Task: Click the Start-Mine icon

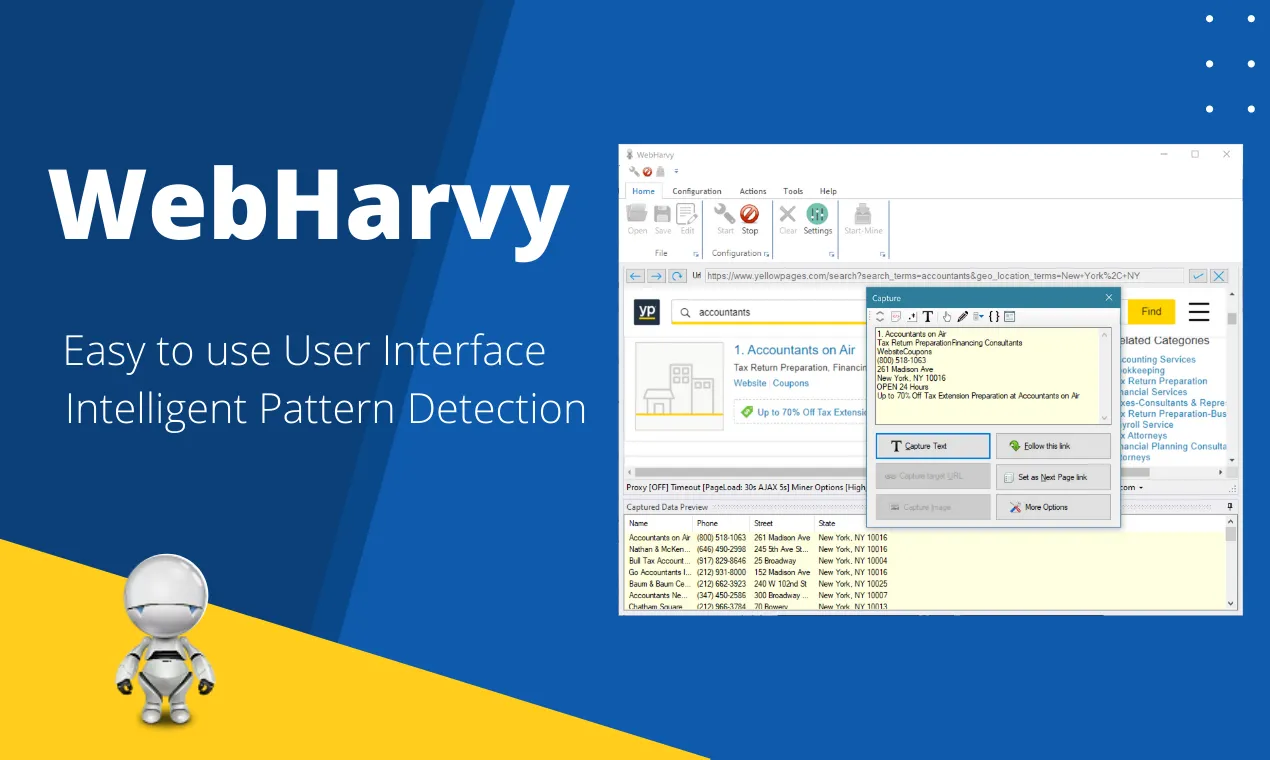Action: (862, 213)
